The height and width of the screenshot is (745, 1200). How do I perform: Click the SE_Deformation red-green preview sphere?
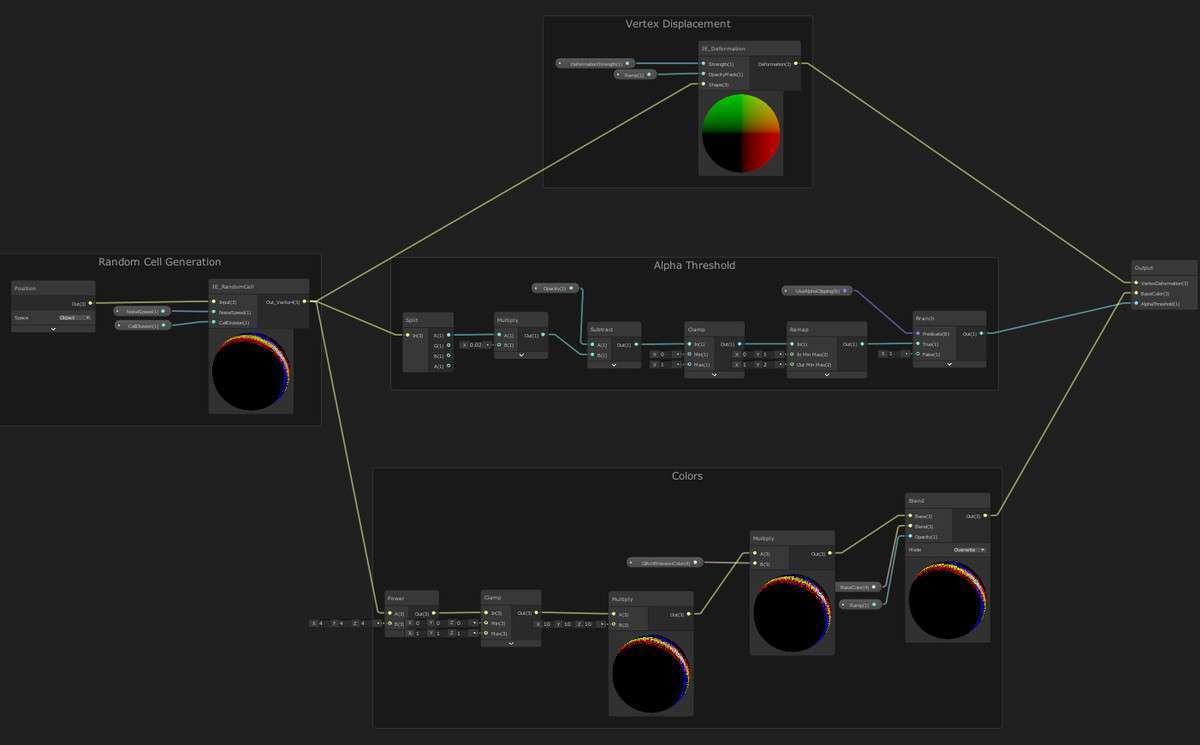(x=741, y=132)
